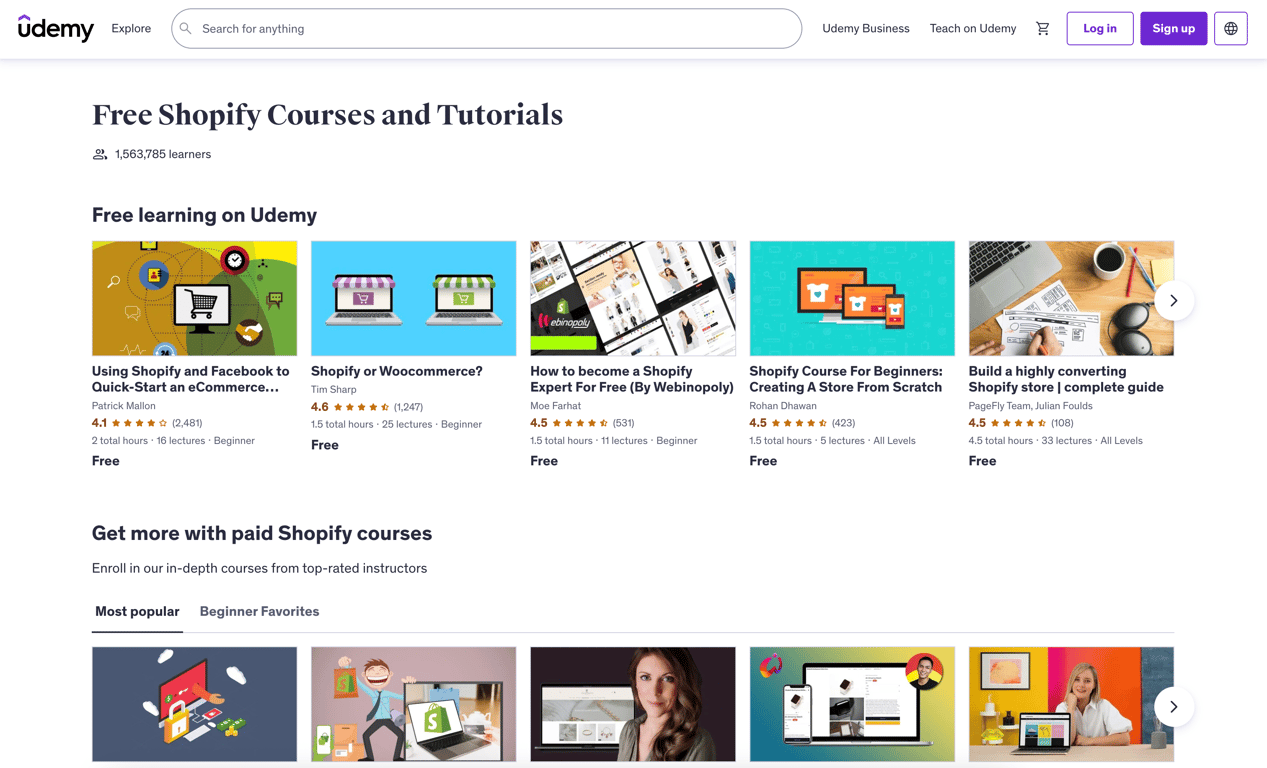Open the shopping cart icon
Viewport: 1267px width, 768px height.
coord(1043,29)
